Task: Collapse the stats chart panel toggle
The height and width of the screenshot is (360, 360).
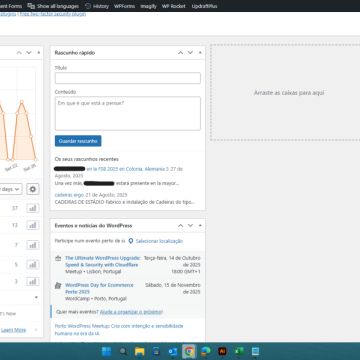Action: pos(39,53)
